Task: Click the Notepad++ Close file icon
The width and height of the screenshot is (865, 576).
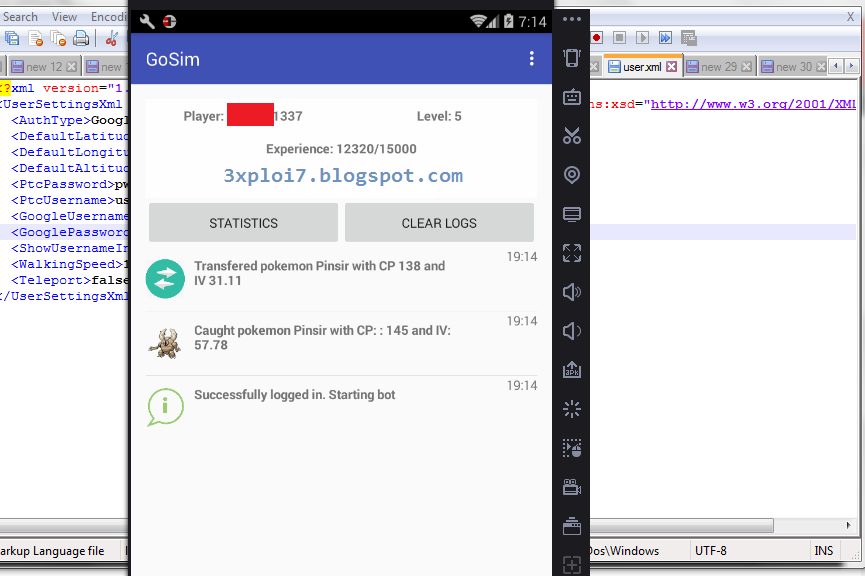Action: [36, 38]
